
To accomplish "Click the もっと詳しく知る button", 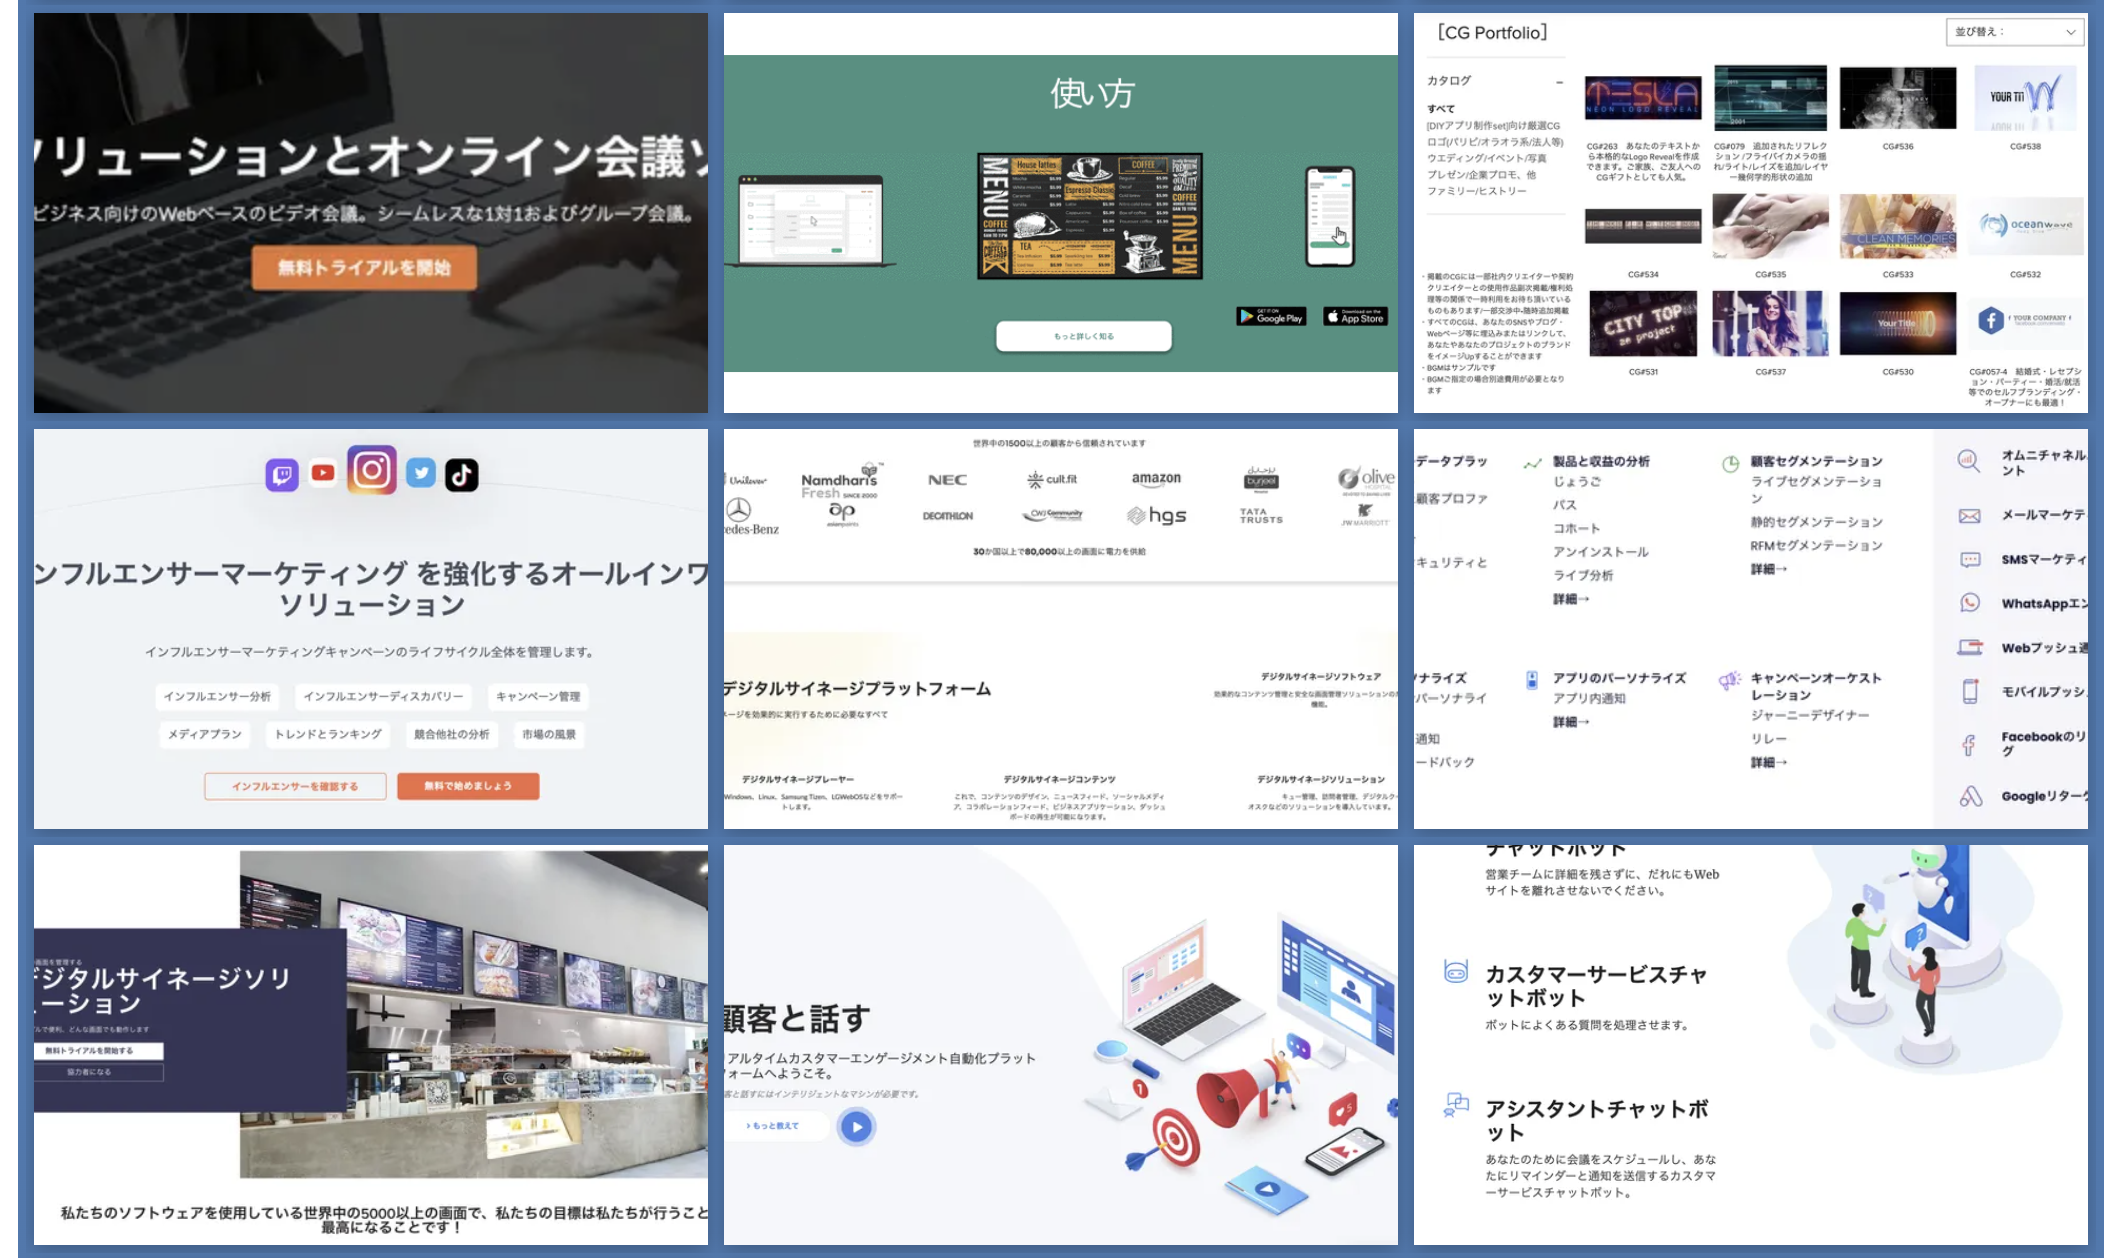I will click(x=1084, y=336).
